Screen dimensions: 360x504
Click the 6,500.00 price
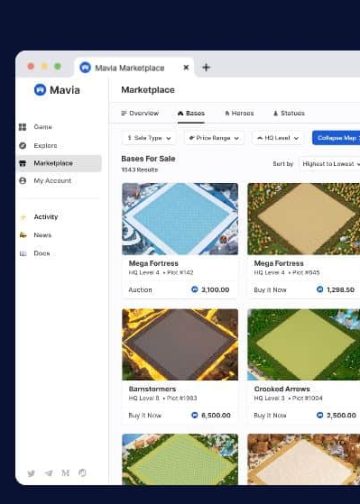(216, 415)
